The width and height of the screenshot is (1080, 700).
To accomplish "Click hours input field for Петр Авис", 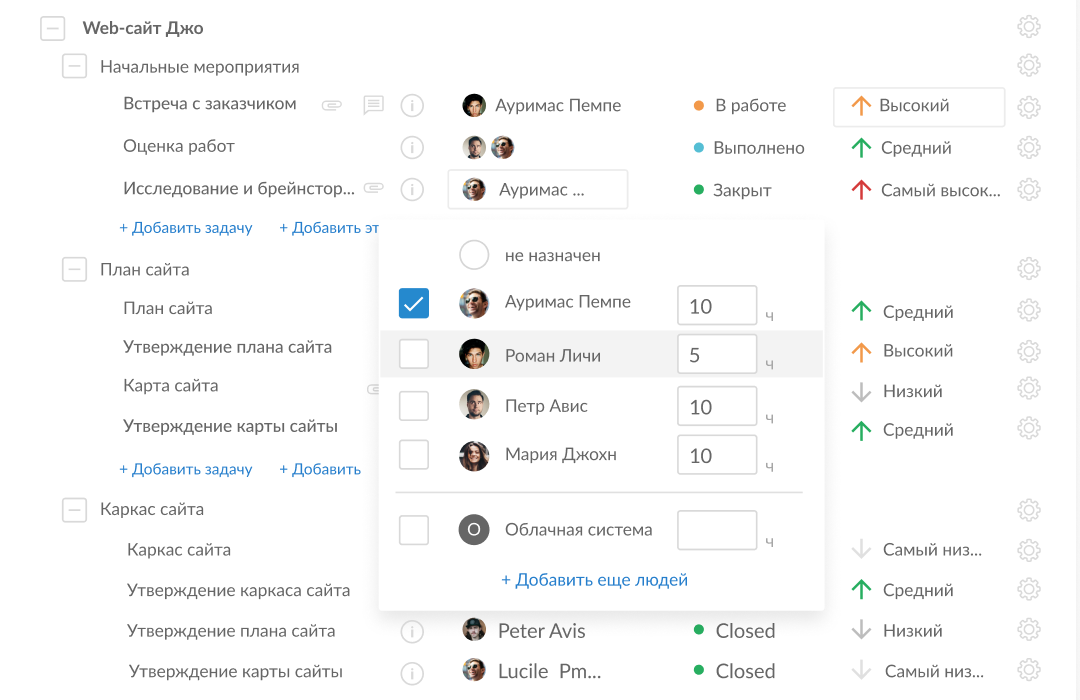I will point(716,407).
